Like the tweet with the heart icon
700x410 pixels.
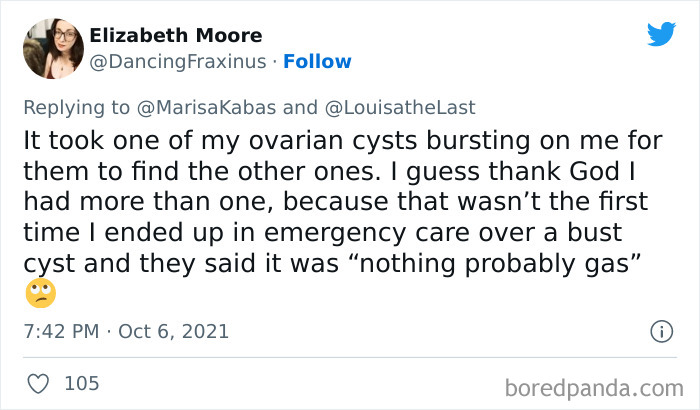(39, 383)
